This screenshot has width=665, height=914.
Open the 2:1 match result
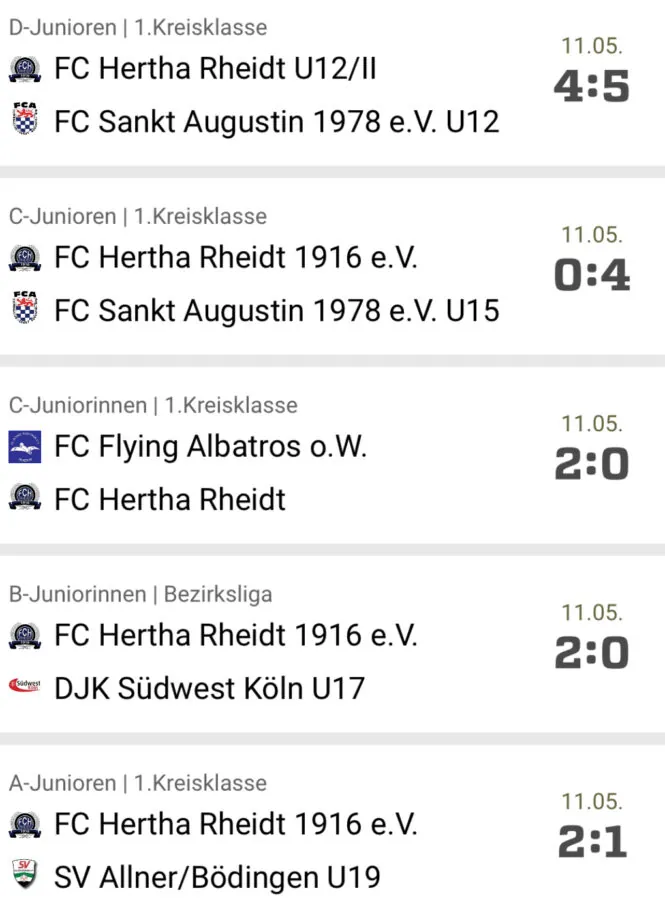tap(592, 842)
